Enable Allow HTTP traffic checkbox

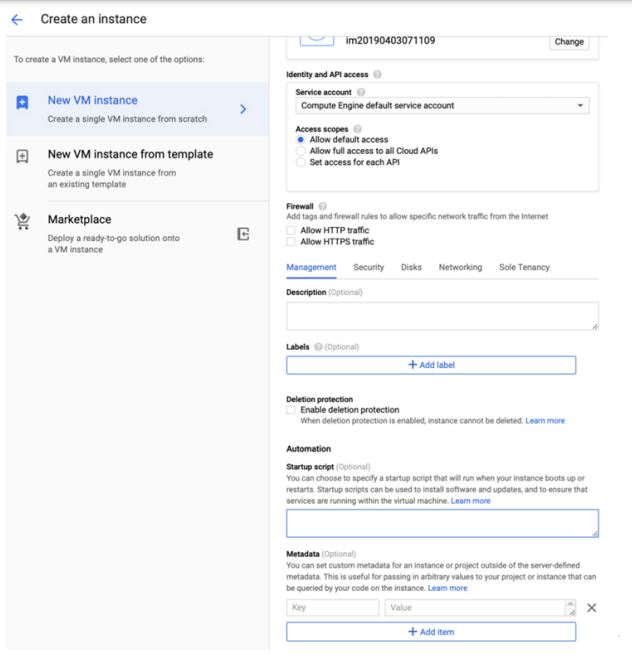tap(291, 230)
